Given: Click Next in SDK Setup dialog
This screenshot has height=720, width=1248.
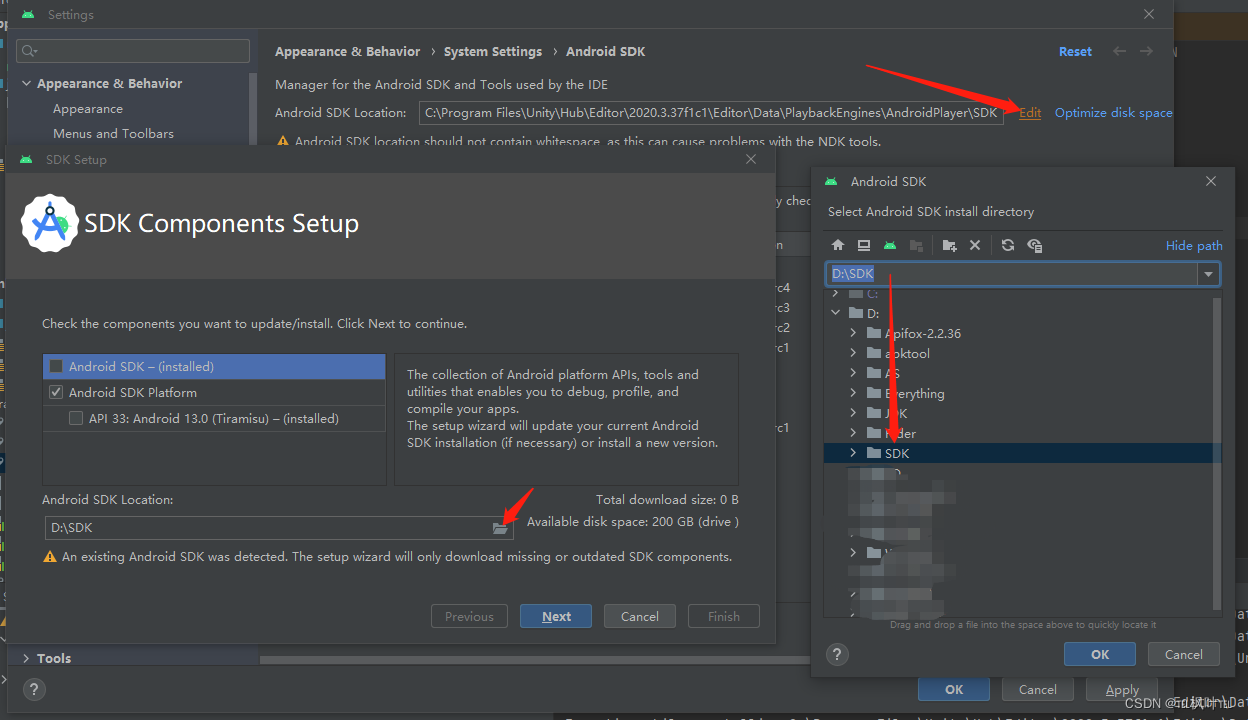Looking at the screenshot, I should [x=556, y=616].
